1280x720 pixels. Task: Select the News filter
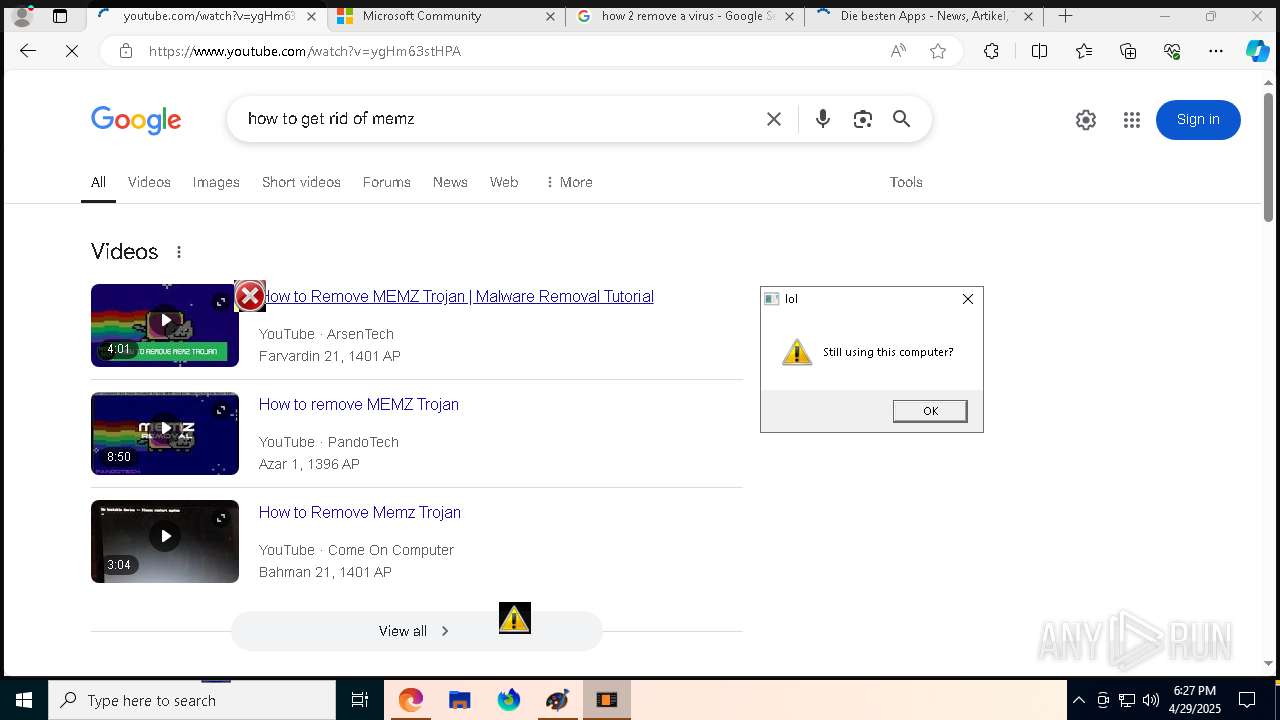[x=450, y=182]
